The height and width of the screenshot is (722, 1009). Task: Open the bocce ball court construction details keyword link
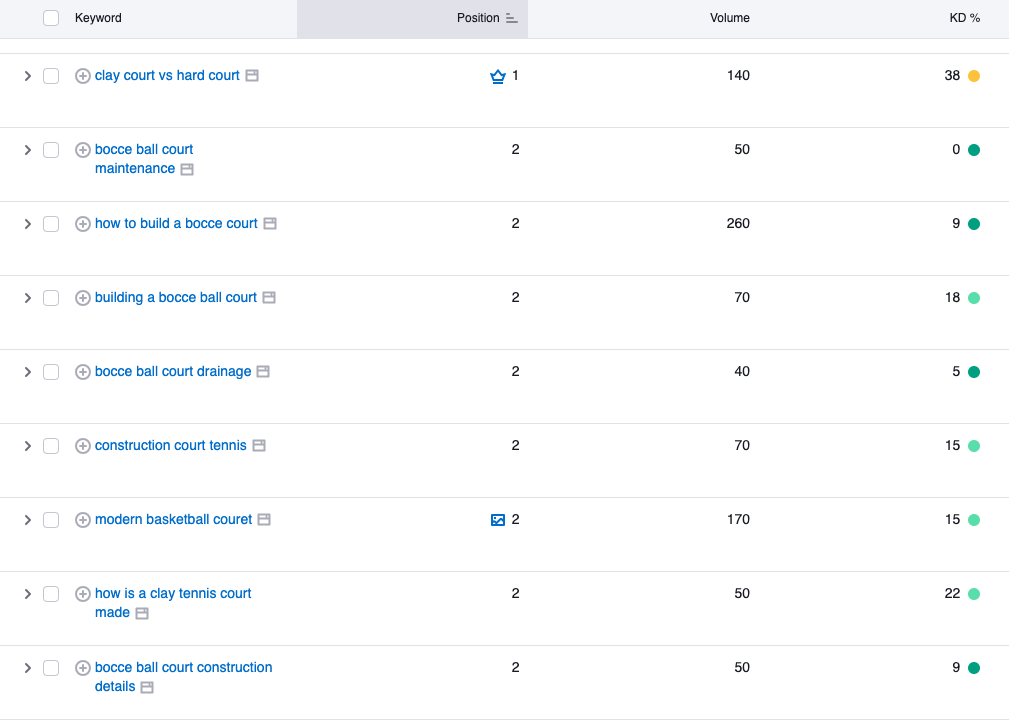tap(183, 668)
